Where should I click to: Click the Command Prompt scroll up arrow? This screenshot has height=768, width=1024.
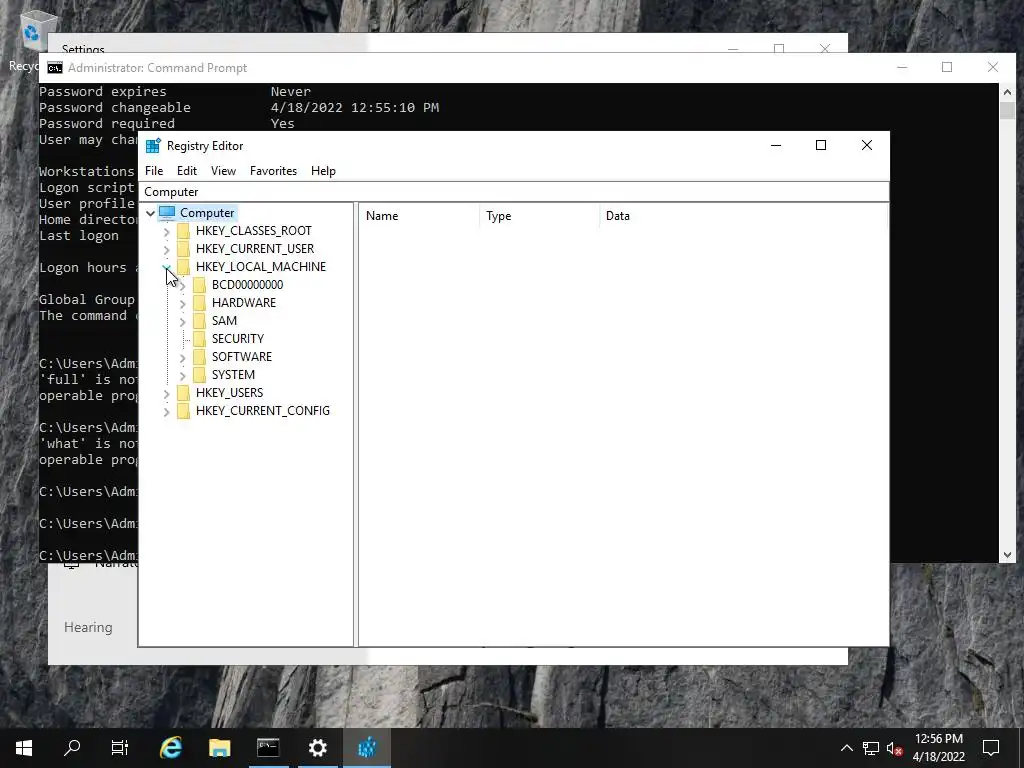point(1007,92)
